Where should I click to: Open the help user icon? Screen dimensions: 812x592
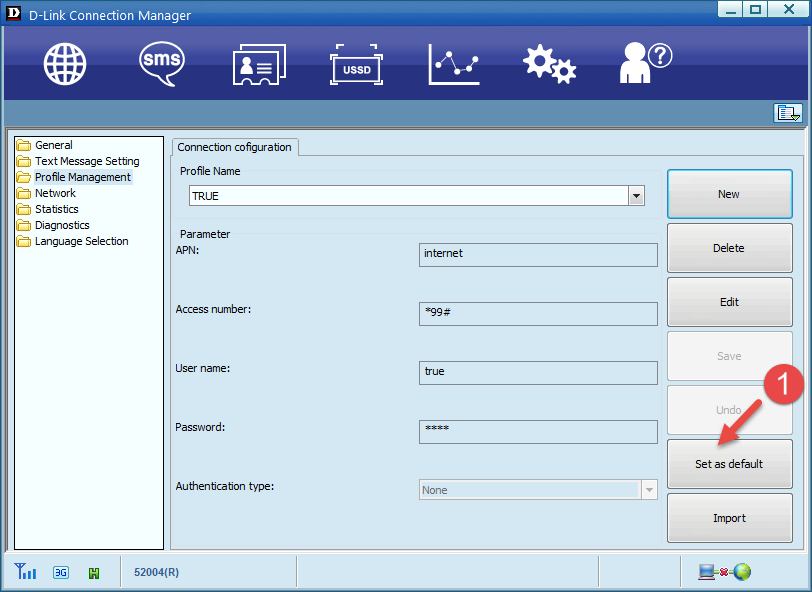[646, 63]
